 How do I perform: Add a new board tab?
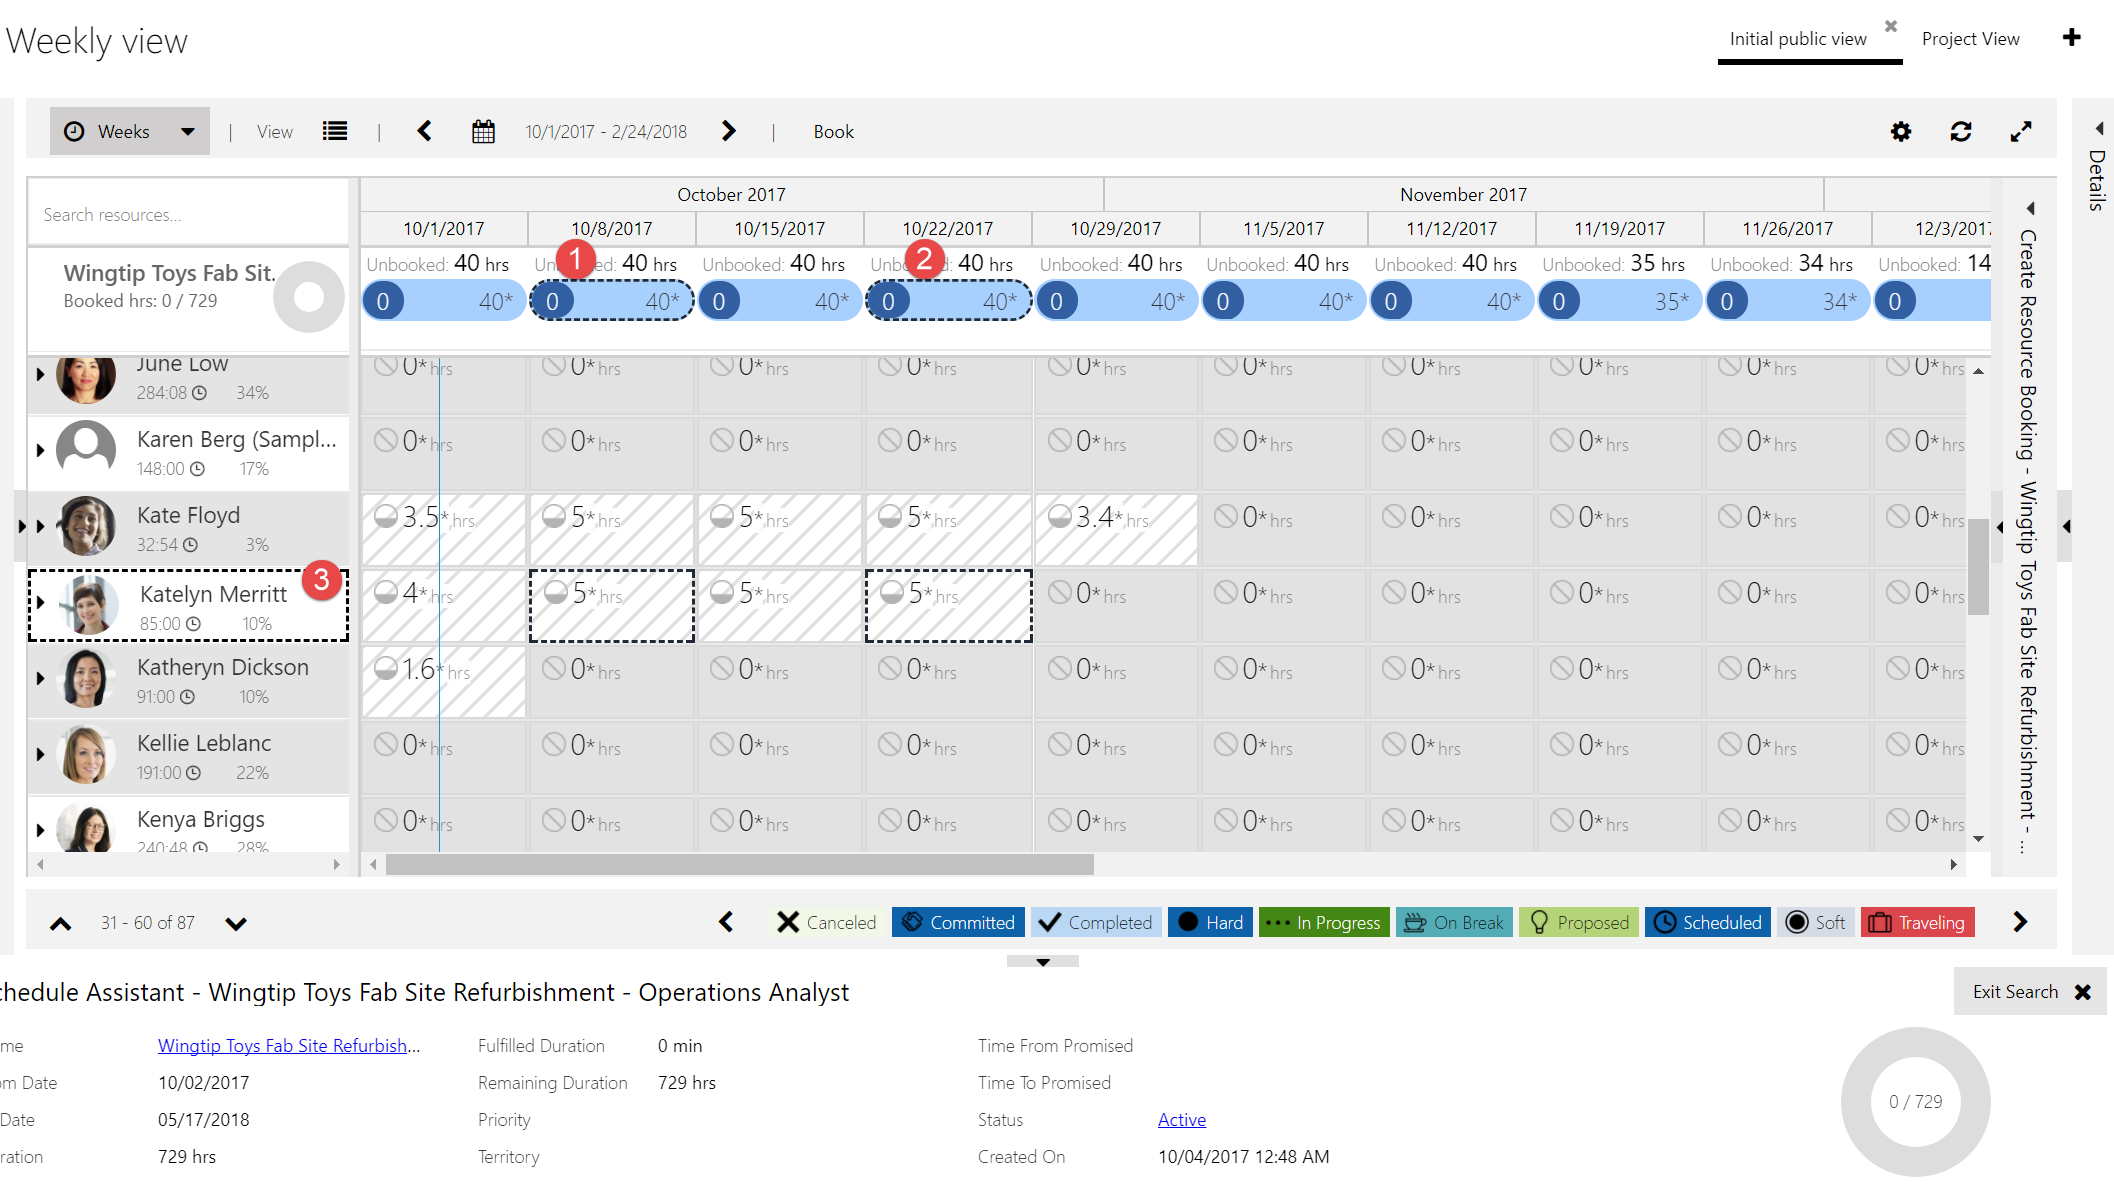click(2071, 38)
